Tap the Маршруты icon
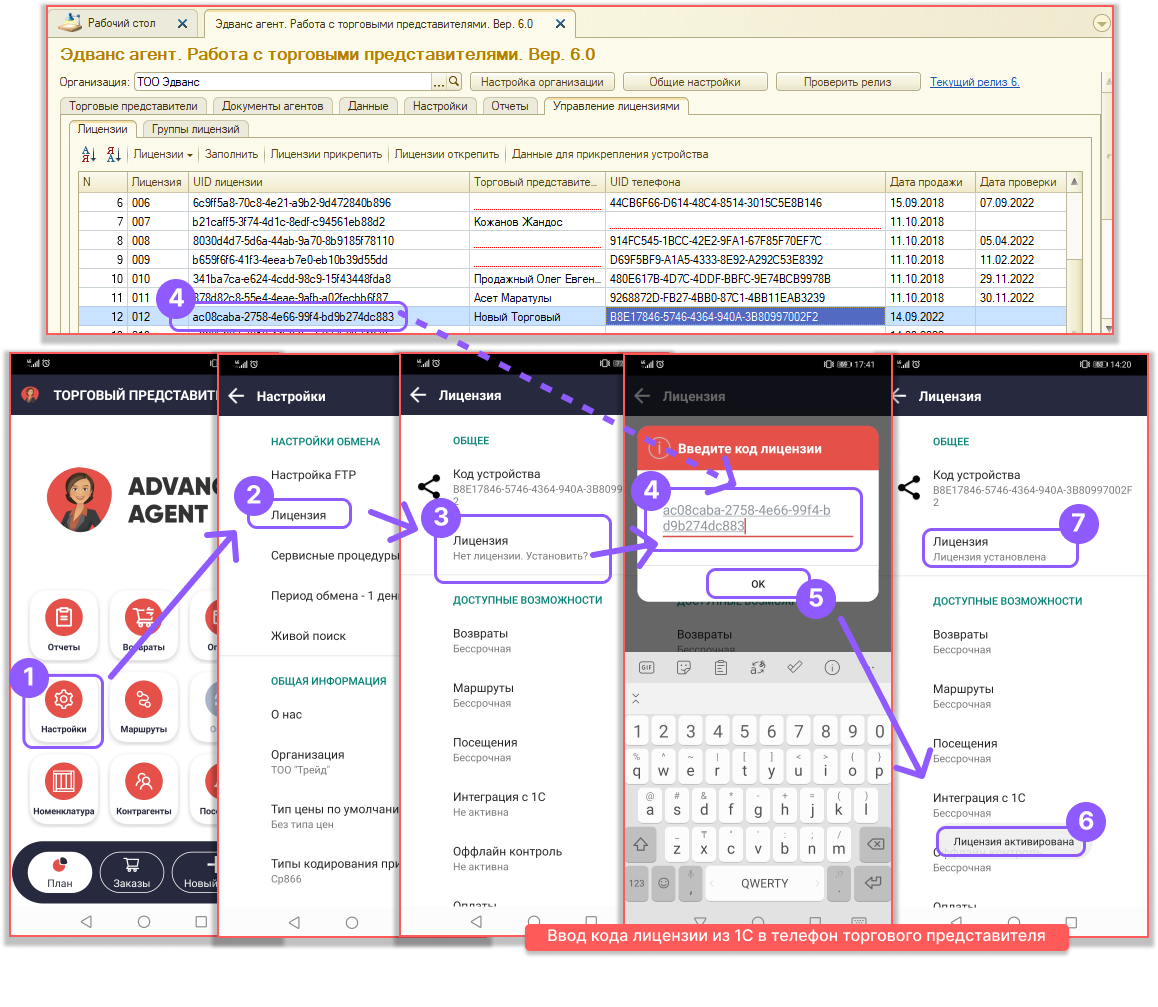 pyautogui.click(x=143, y=698)
